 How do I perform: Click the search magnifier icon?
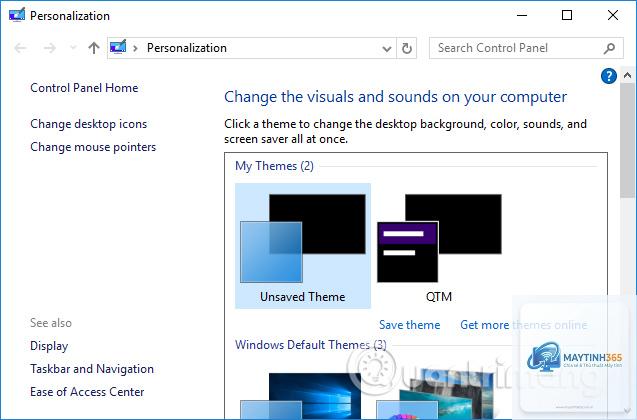[x=609, y=48]
